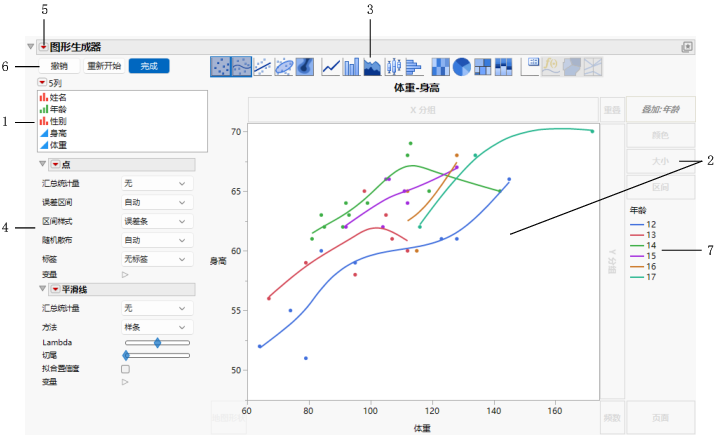Viewport: 722px width, 436px height.
Task: Choose the Caption Box element icon
Action: (530, 67)
